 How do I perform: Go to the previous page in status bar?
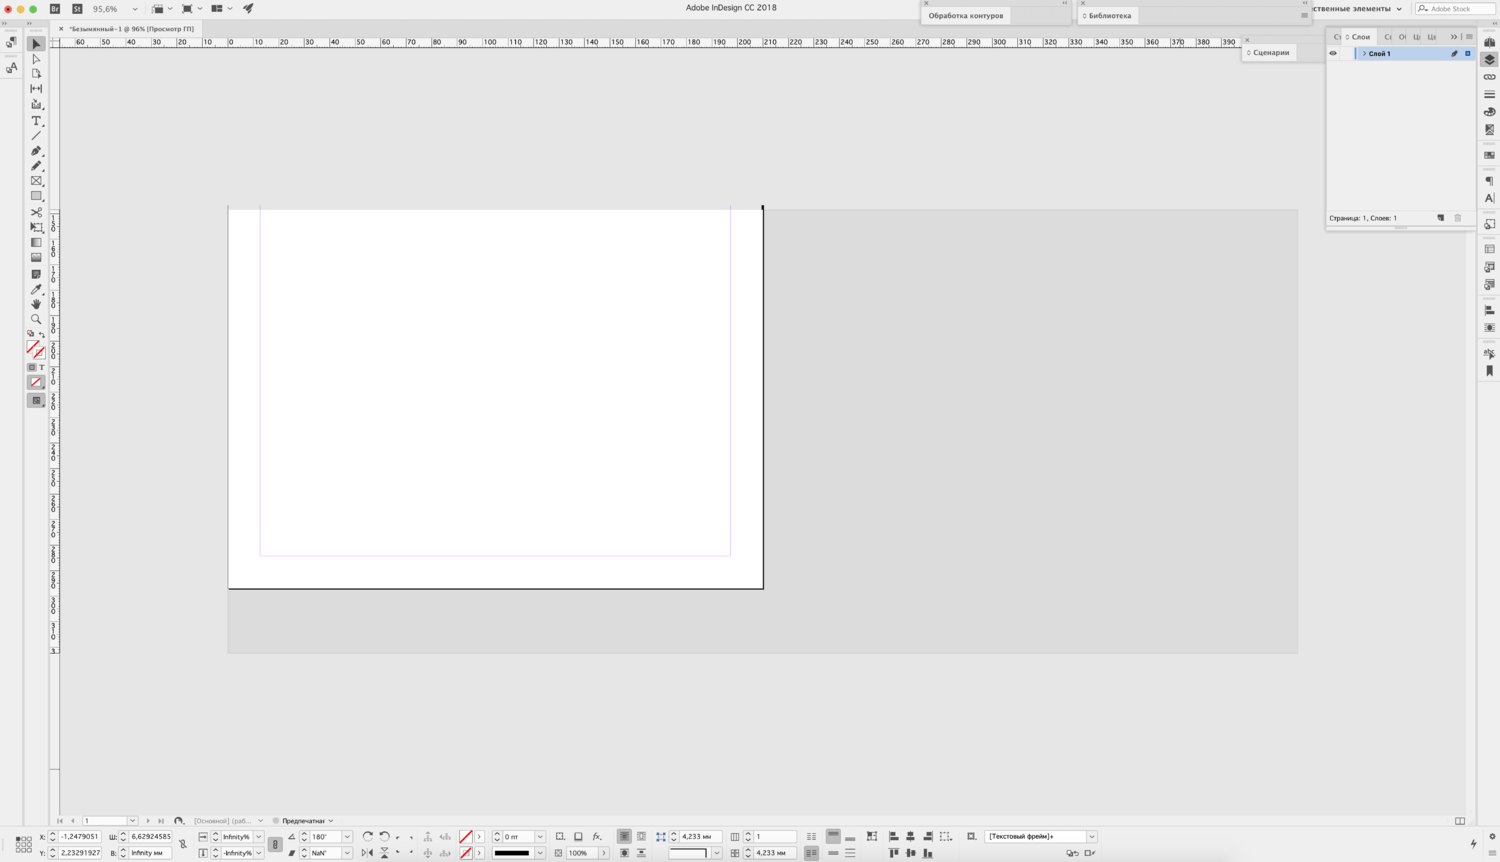pos(73,821)
